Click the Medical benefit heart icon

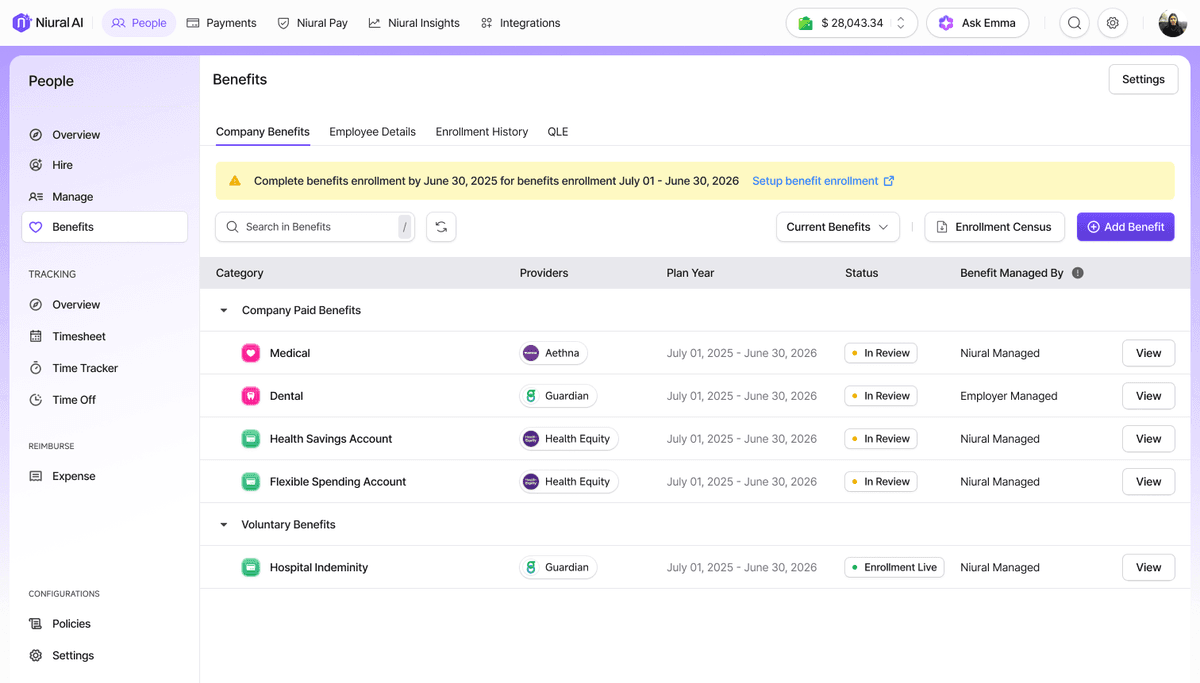251,353
